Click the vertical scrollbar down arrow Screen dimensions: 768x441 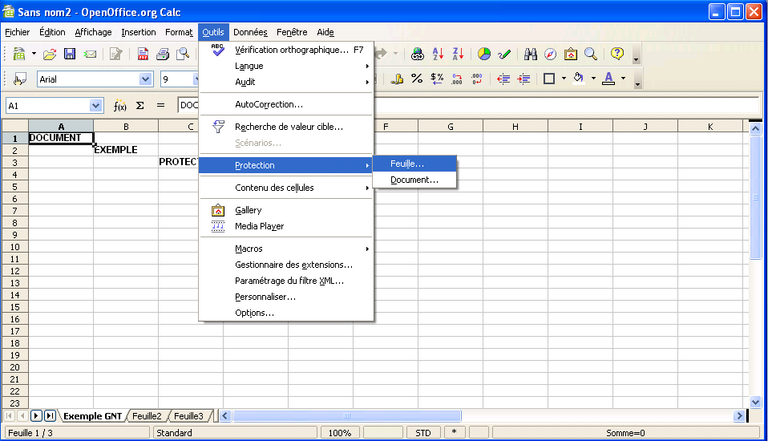point(755,402)
